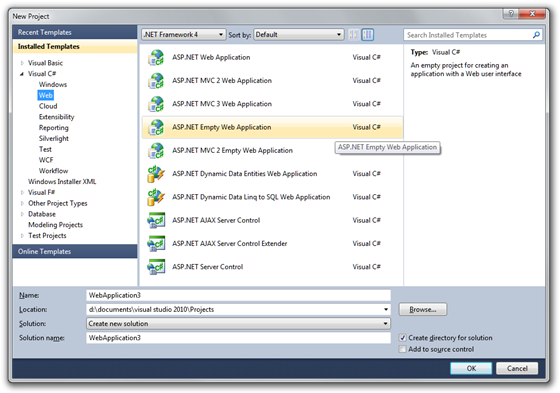Screen dimensions: 560x393
Task: Select the Web category
Action: tap(46, 95)
